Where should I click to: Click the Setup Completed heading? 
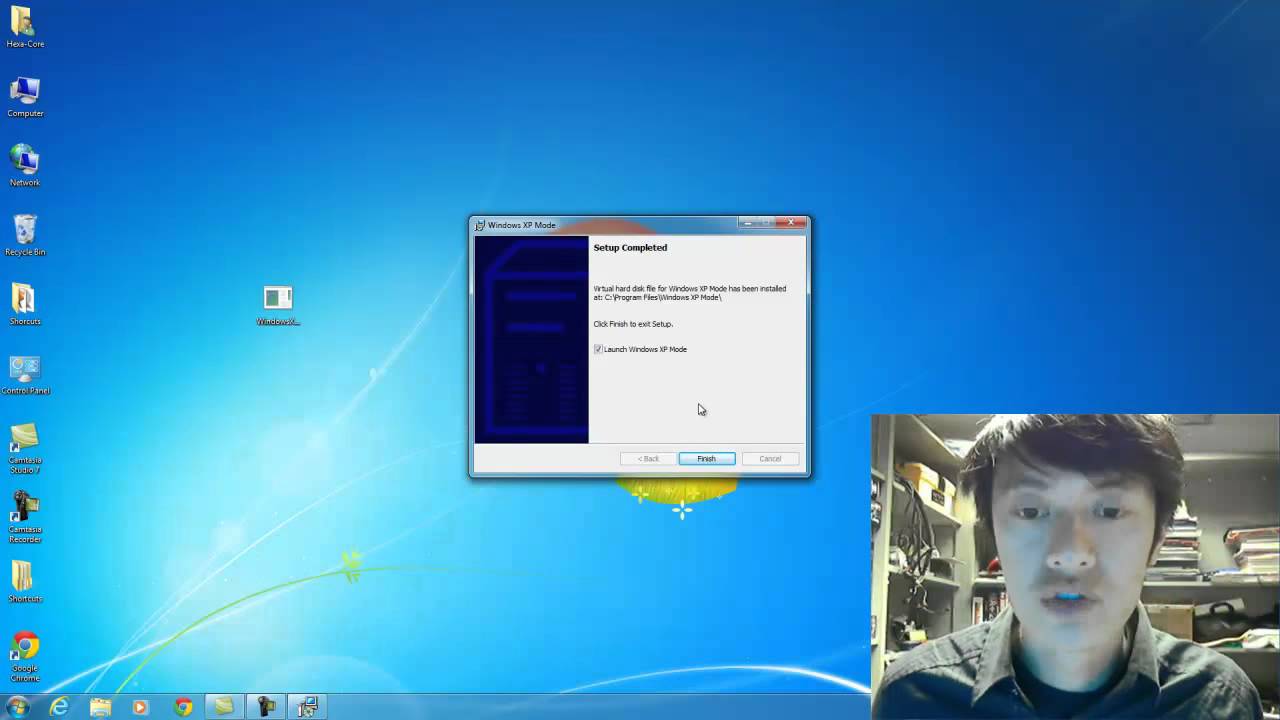pos(630,248)
